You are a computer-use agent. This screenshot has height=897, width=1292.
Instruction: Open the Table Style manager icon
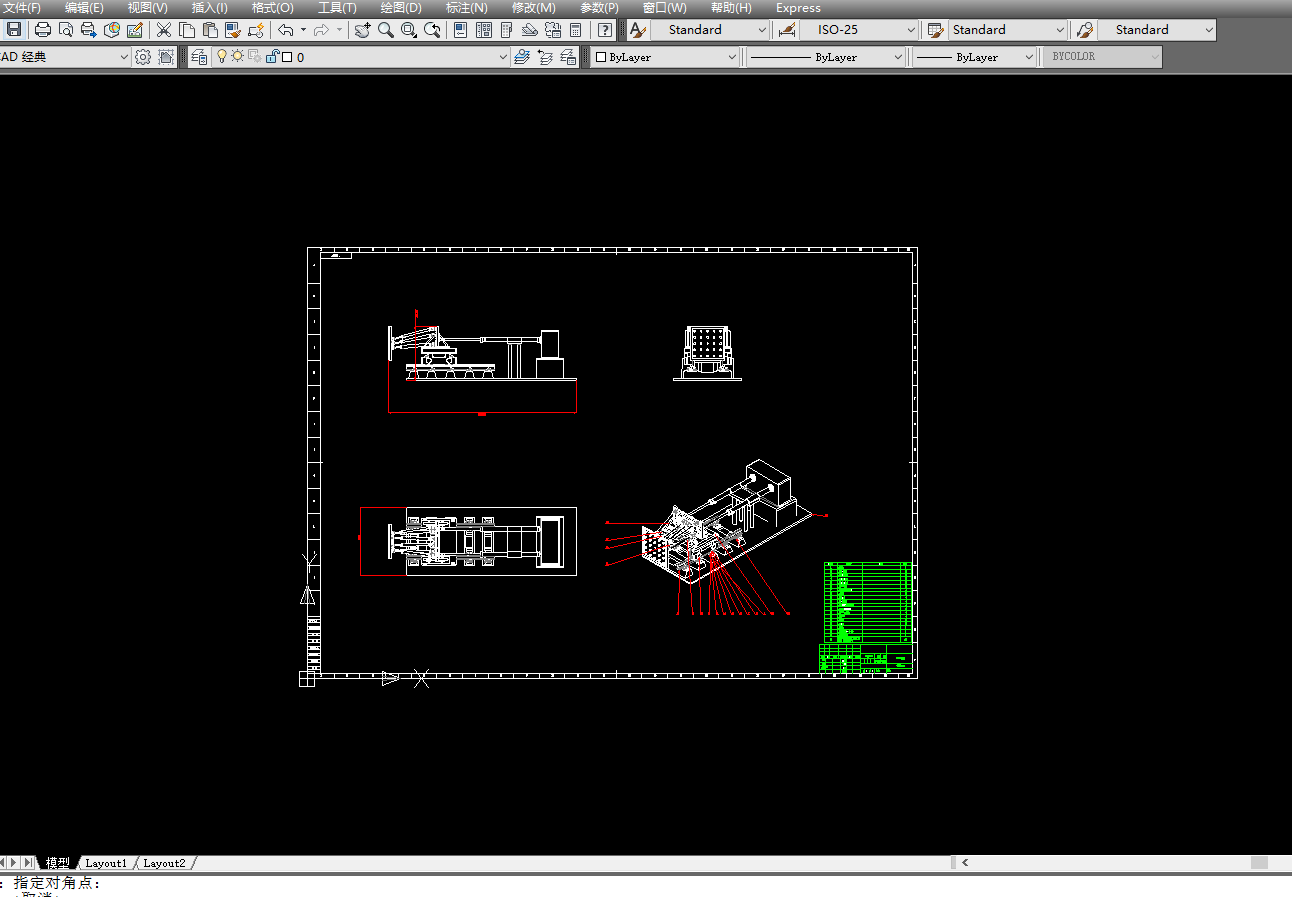tap(936, 30)
